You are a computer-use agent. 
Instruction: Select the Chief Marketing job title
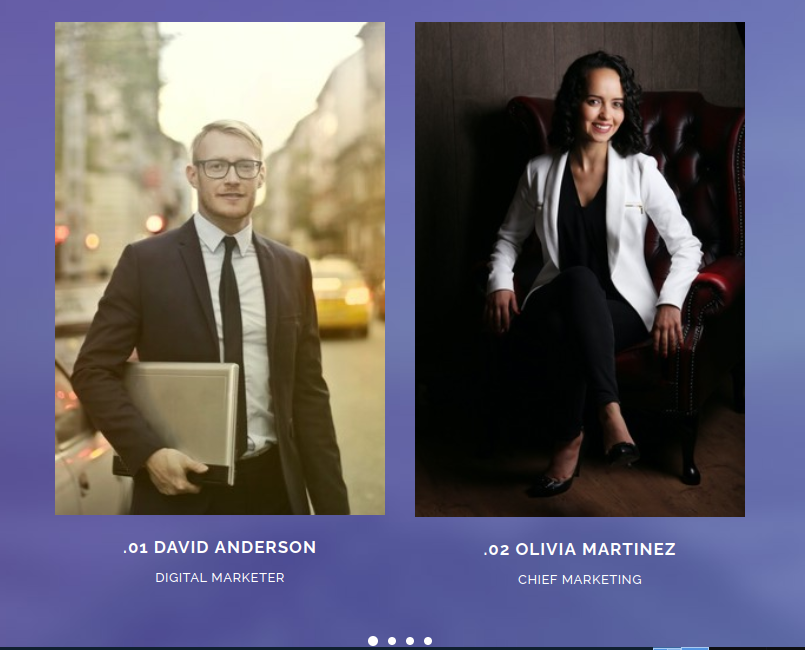point(580,580)
